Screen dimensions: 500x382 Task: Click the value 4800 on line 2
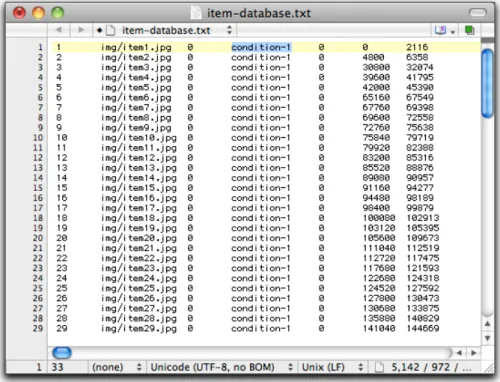click(373, 57)
